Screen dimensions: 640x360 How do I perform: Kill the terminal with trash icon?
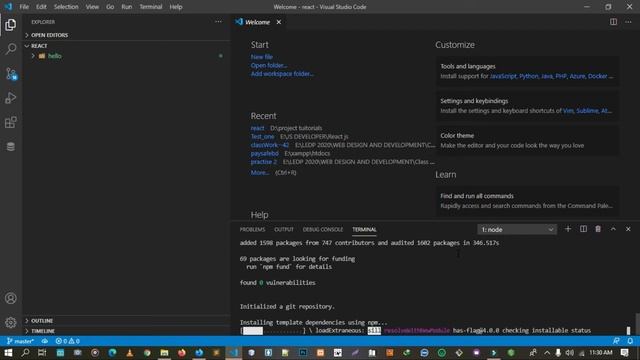598,229
